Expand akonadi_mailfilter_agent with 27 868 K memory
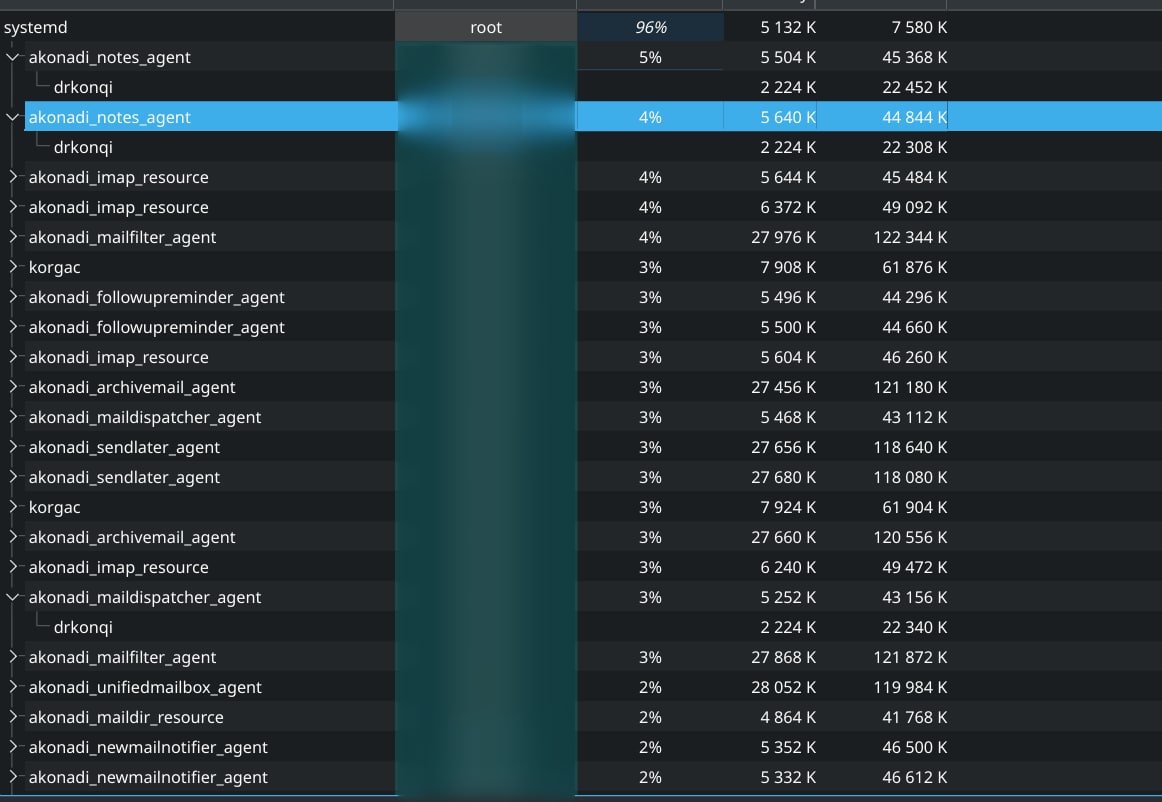The image size is (1162, 802). click(13, 657)
